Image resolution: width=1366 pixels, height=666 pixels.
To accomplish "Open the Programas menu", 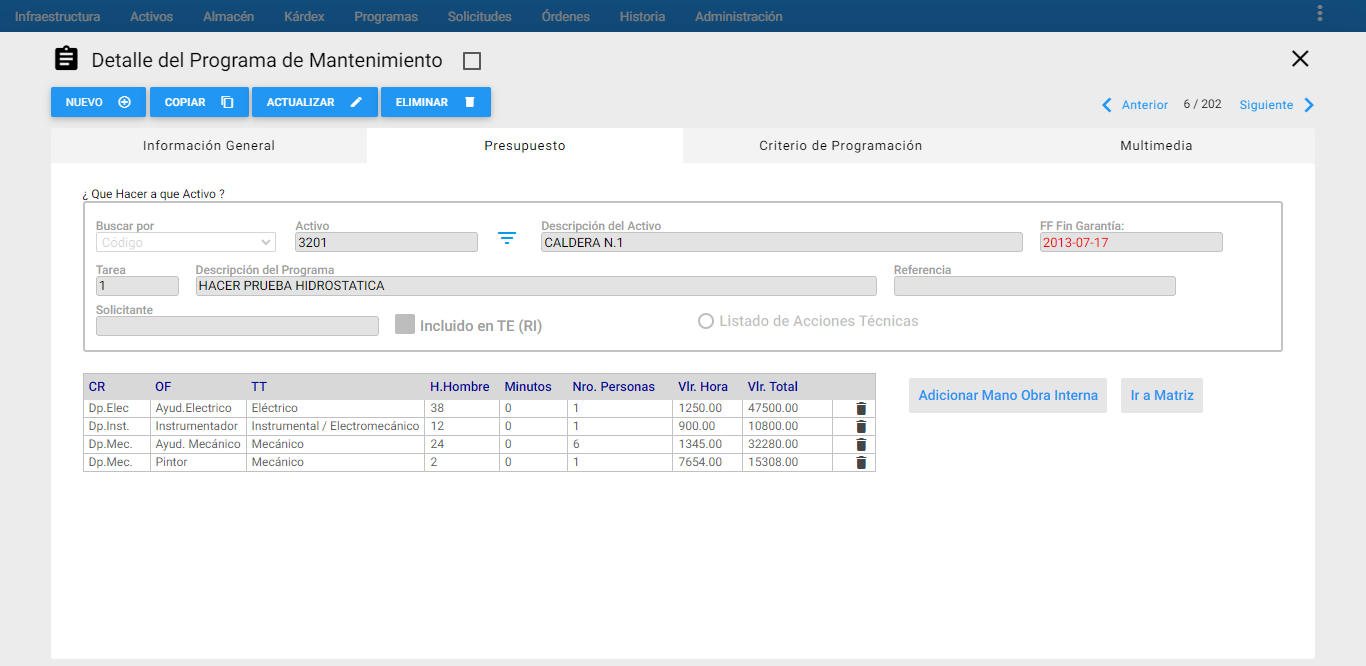I will point(386,16).
